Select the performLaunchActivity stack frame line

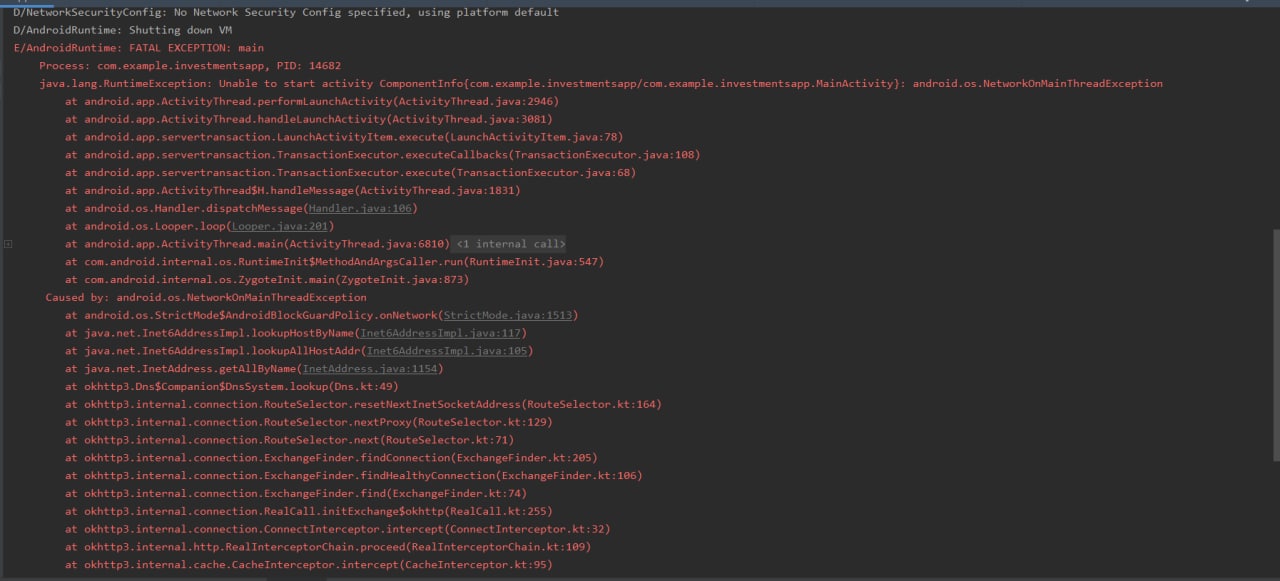pyautogui.click(x=312, y=102)
